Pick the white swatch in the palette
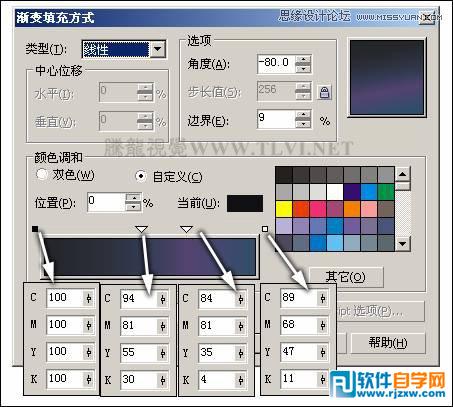Screen dimensions: 453x407 (x=335, y=192)
